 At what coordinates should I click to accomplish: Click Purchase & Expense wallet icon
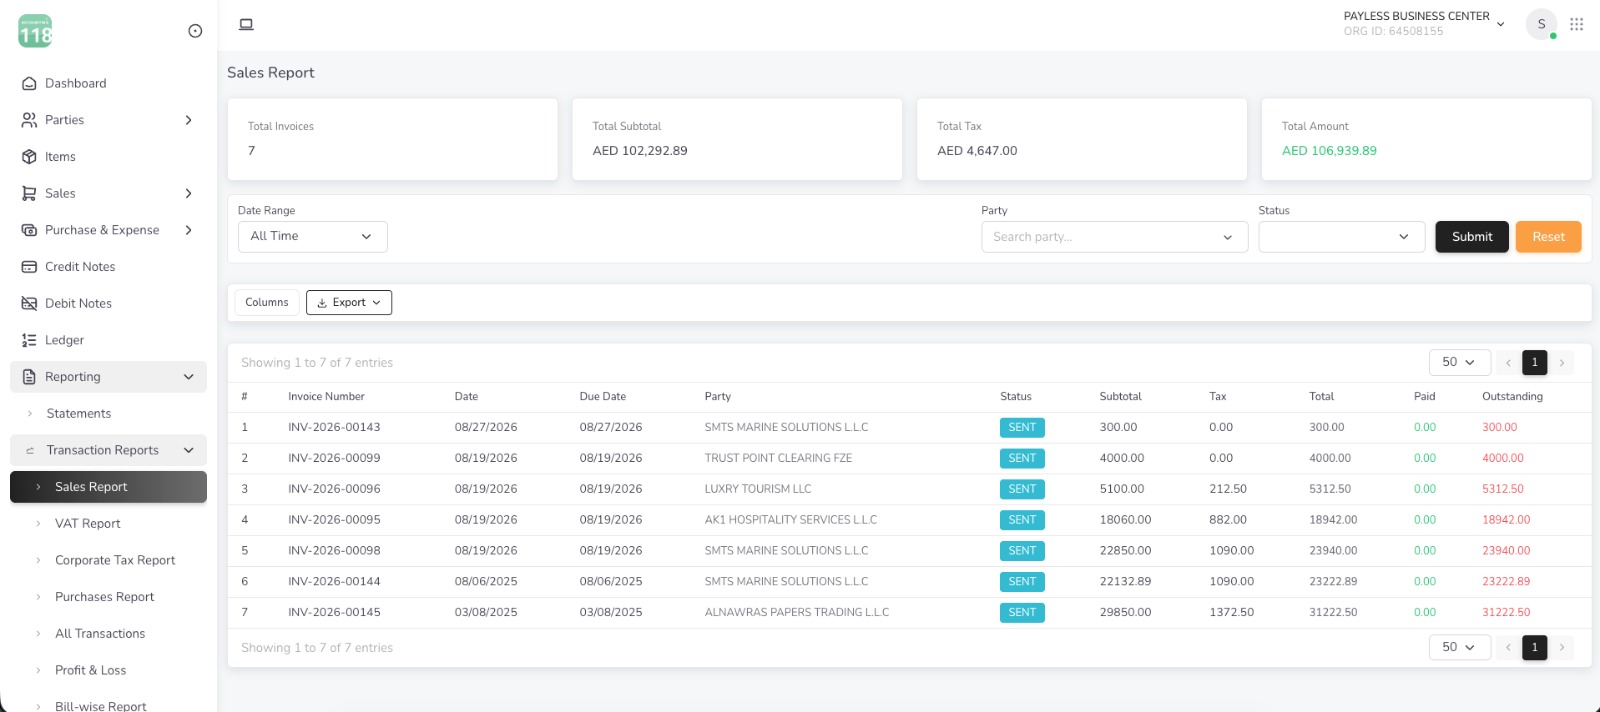pyautogui.click(x=29, y=230)
